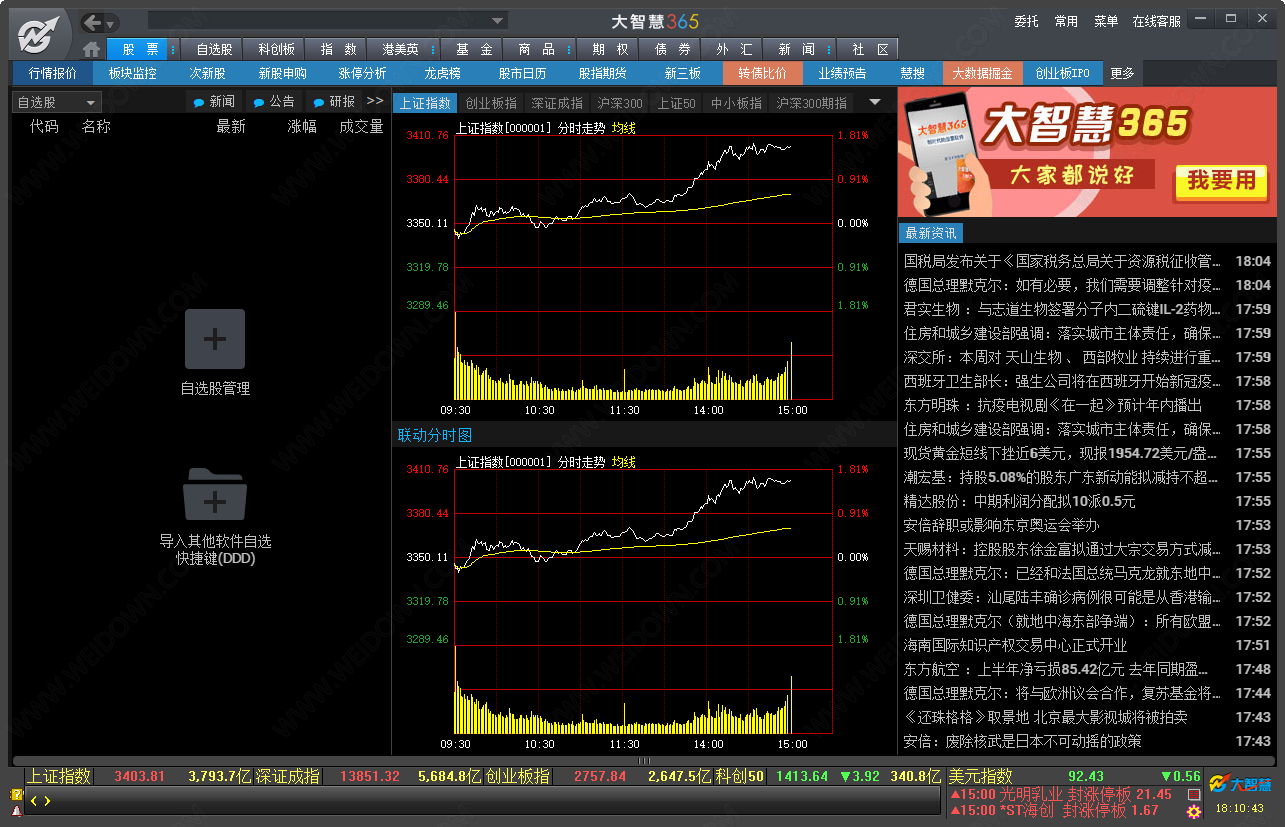Click the orange 大数据掘金 button
The width and height of the screenshot is (1285, 827).
pos(981,73)
